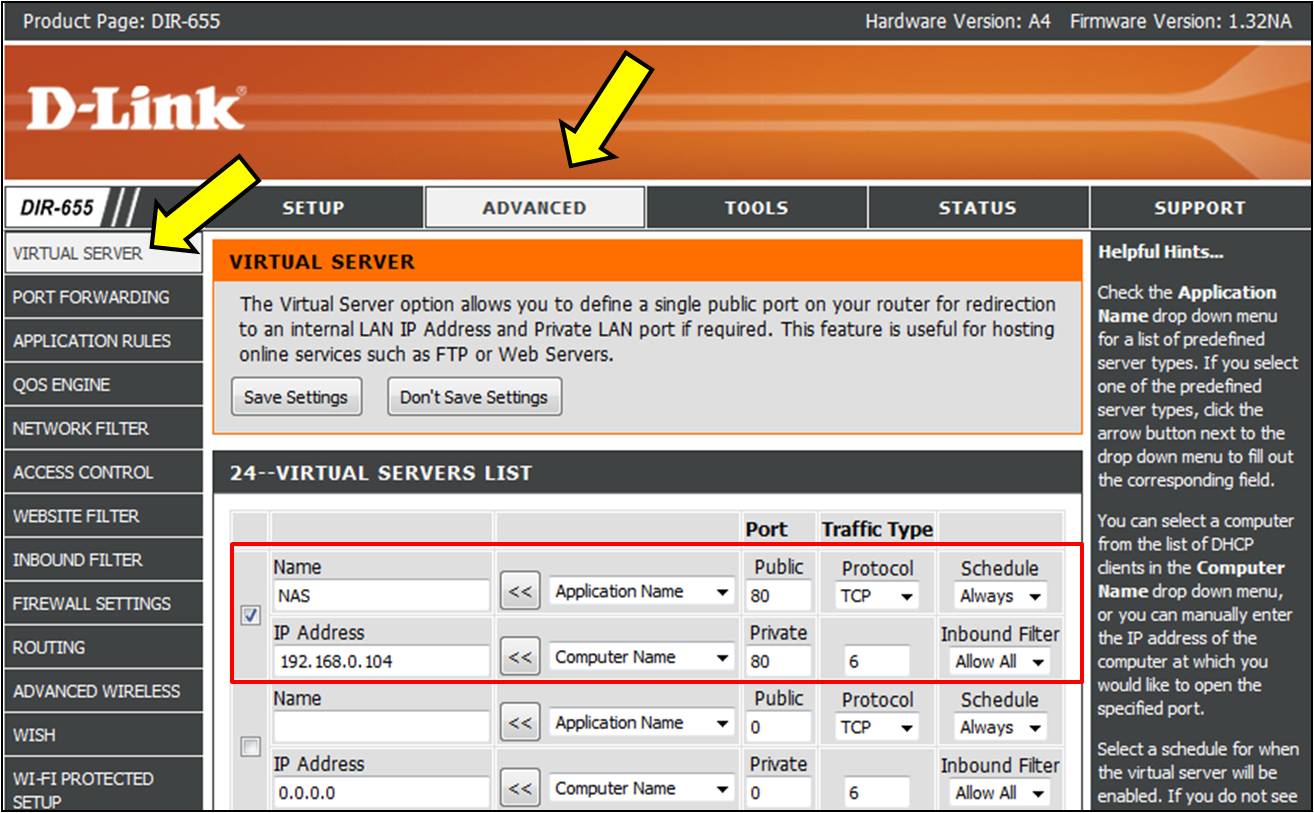Screen dimensions: 1314x813
Task: Open Computer Name dropdown for 192.168.0.104
Action: click(x=643, y=658)
